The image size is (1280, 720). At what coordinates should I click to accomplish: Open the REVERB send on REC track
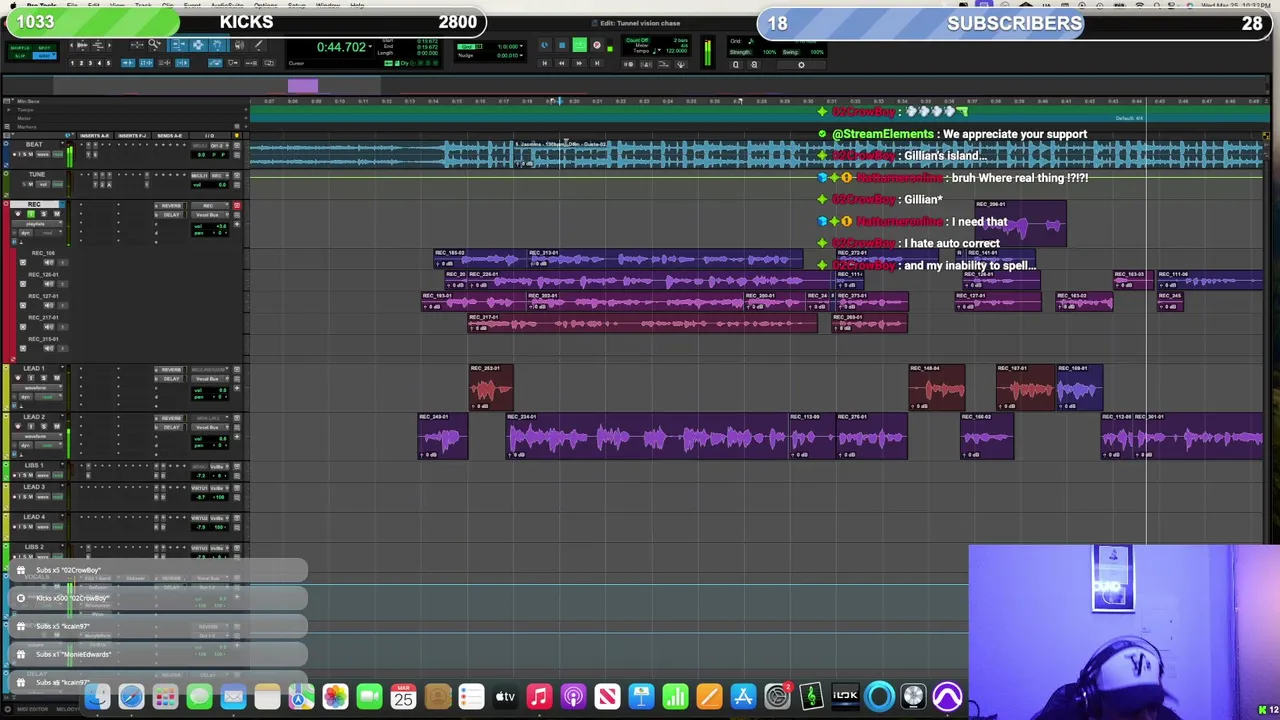coord(170,206)
